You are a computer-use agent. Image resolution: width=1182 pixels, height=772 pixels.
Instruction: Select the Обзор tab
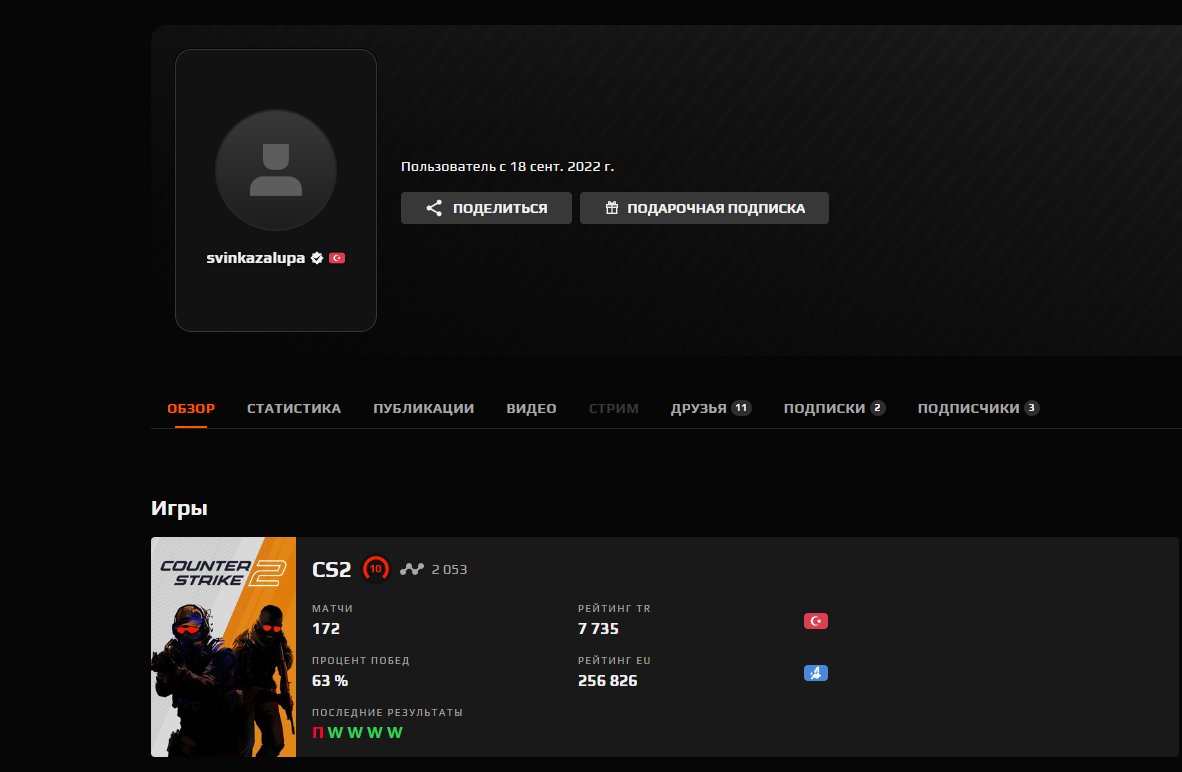191,408
